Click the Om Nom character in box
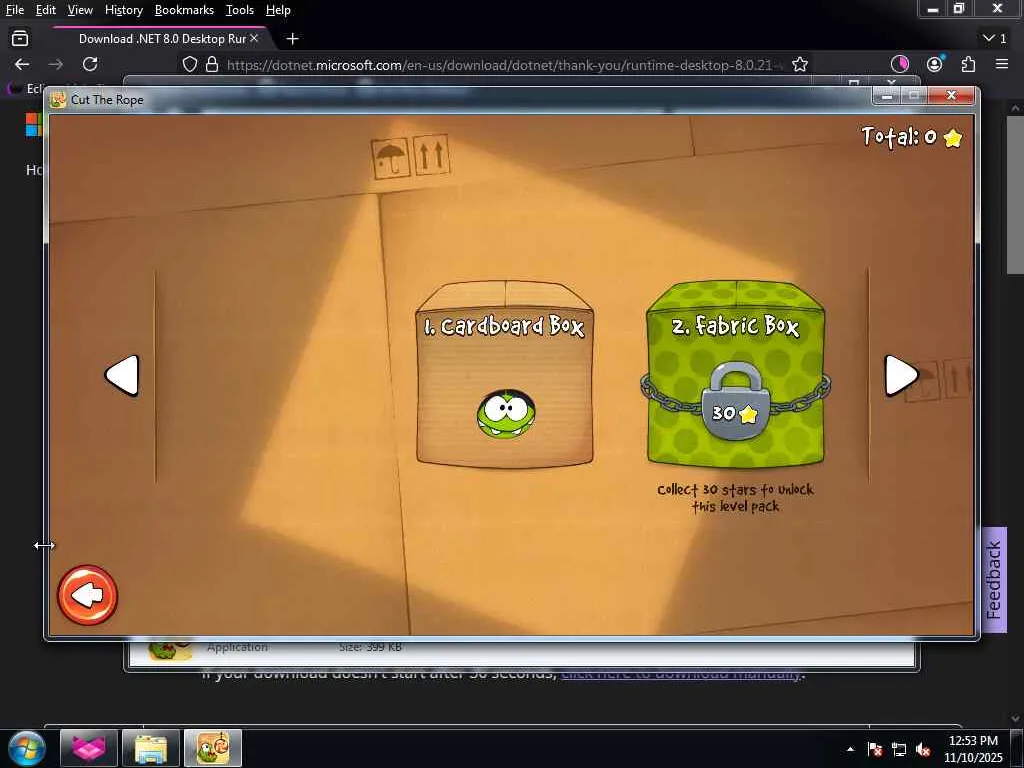Screen dimensions: 1024x768 [506, 413]
